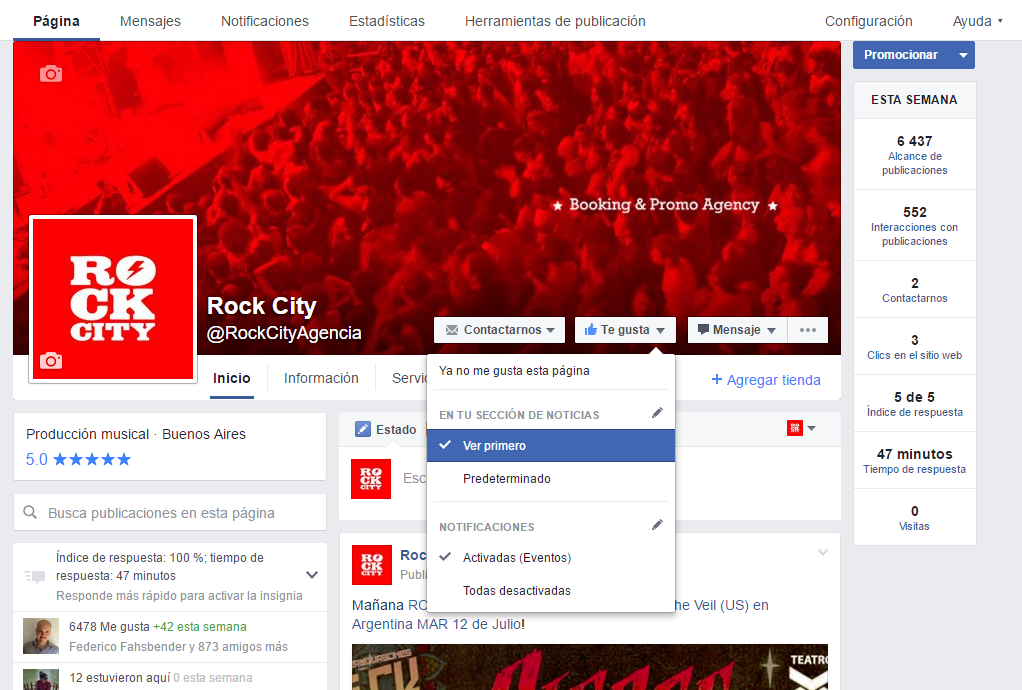Screen dimensions: 1022x690
Task: Click Producción musical category text
Action: [87, 434]
